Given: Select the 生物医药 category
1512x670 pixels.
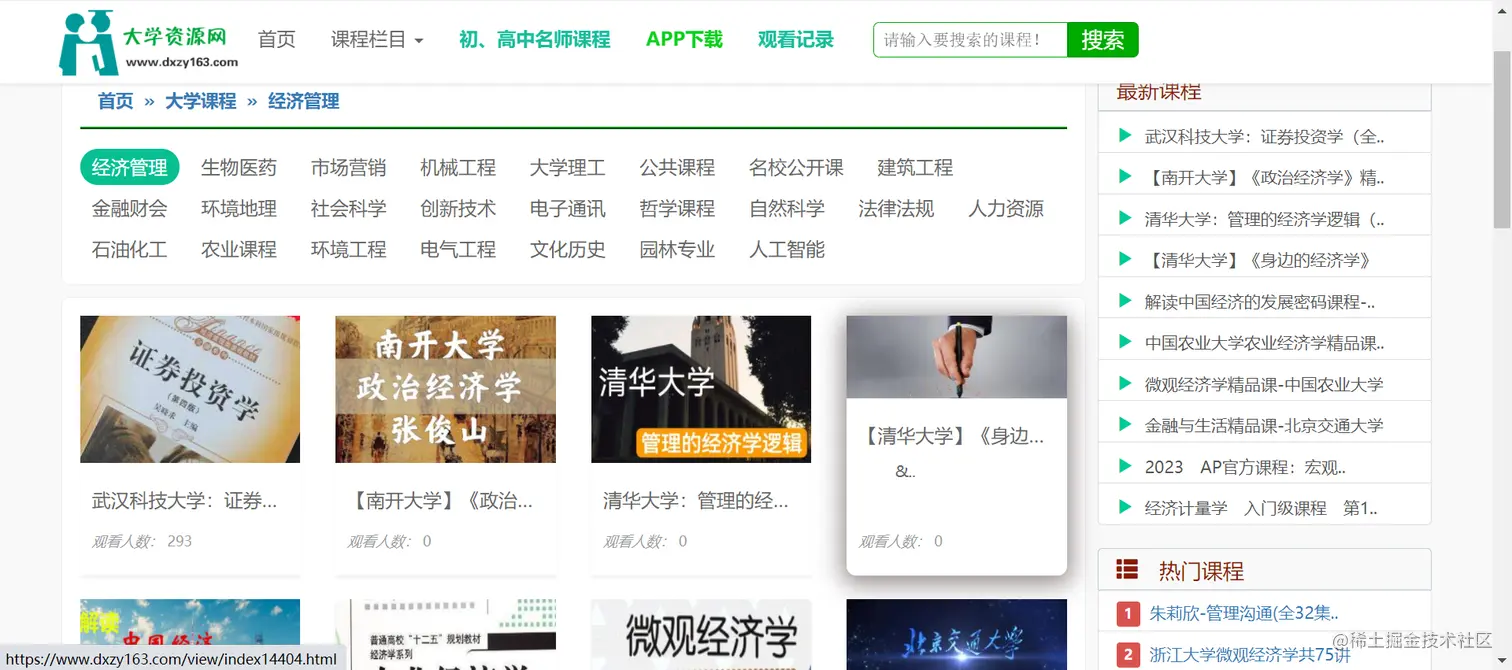Looking at the screenshot, I should [239, 167].
